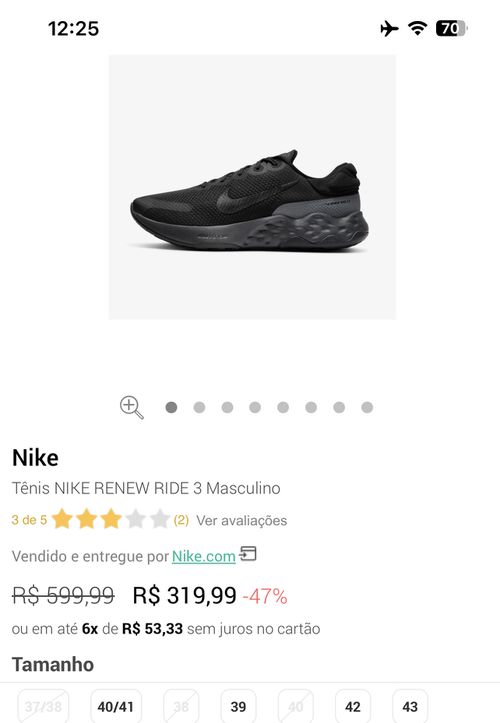500x723 pixels.
Task: Tap the Wi-Fi icon in the status bar
Action: (417, 29)
